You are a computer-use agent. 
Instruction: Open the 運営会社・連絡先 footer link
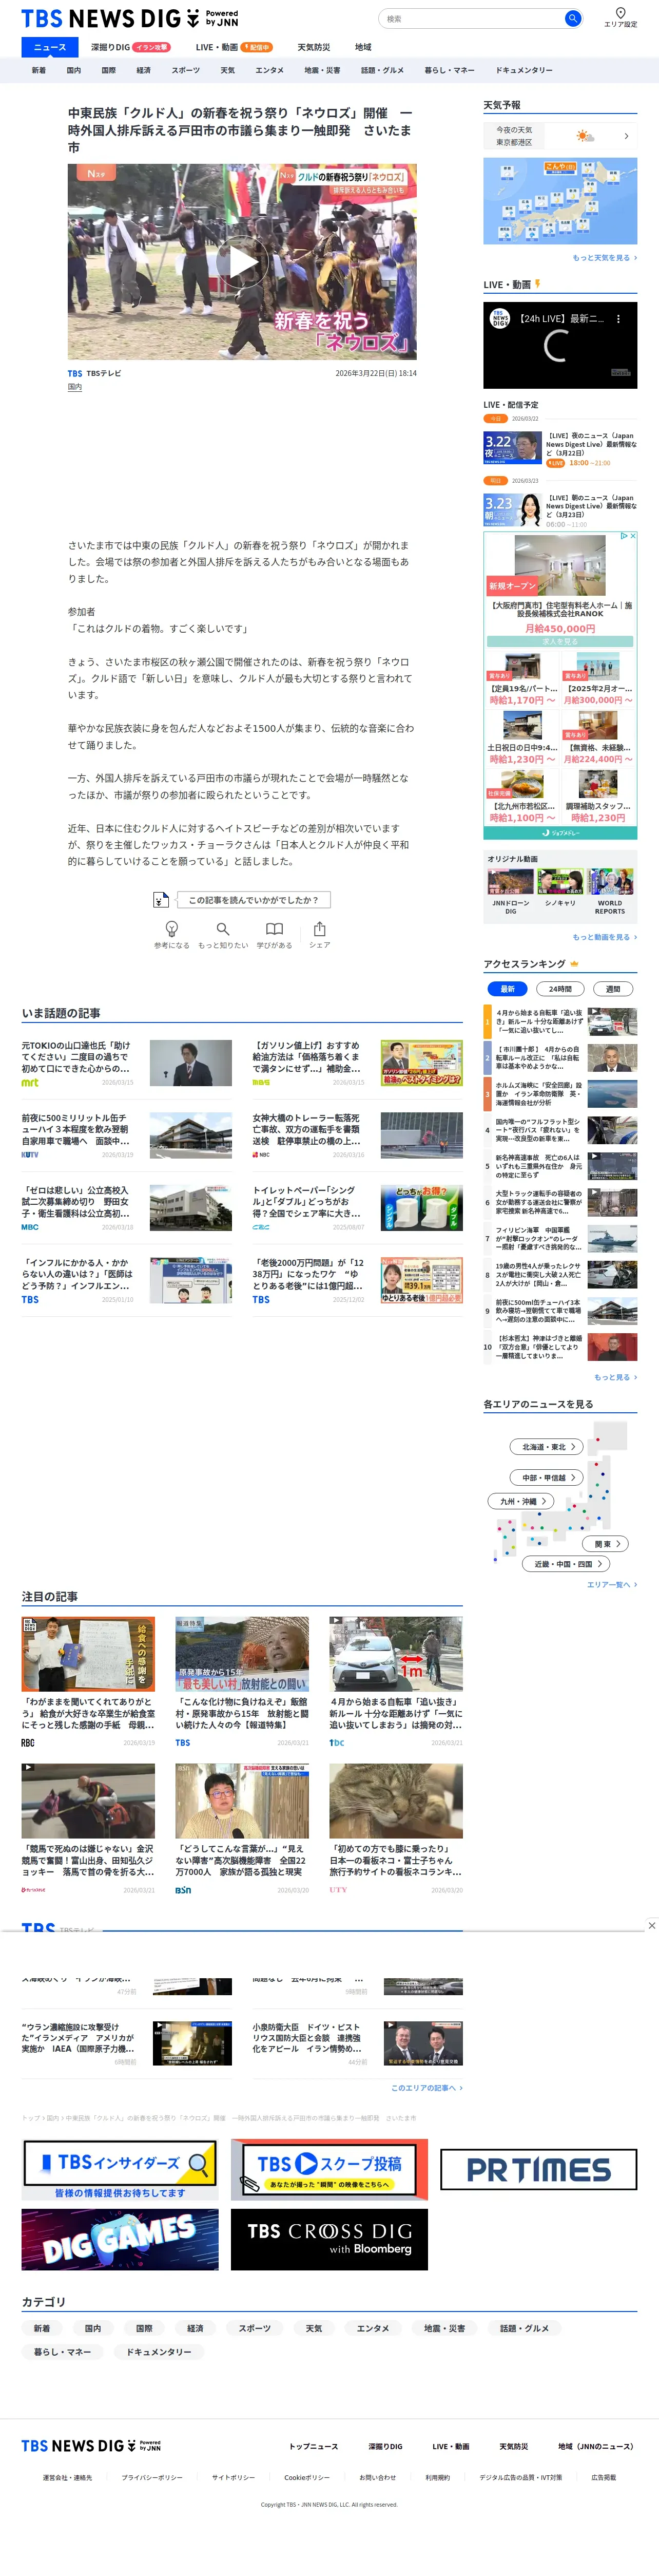[x=67, y=2477]
